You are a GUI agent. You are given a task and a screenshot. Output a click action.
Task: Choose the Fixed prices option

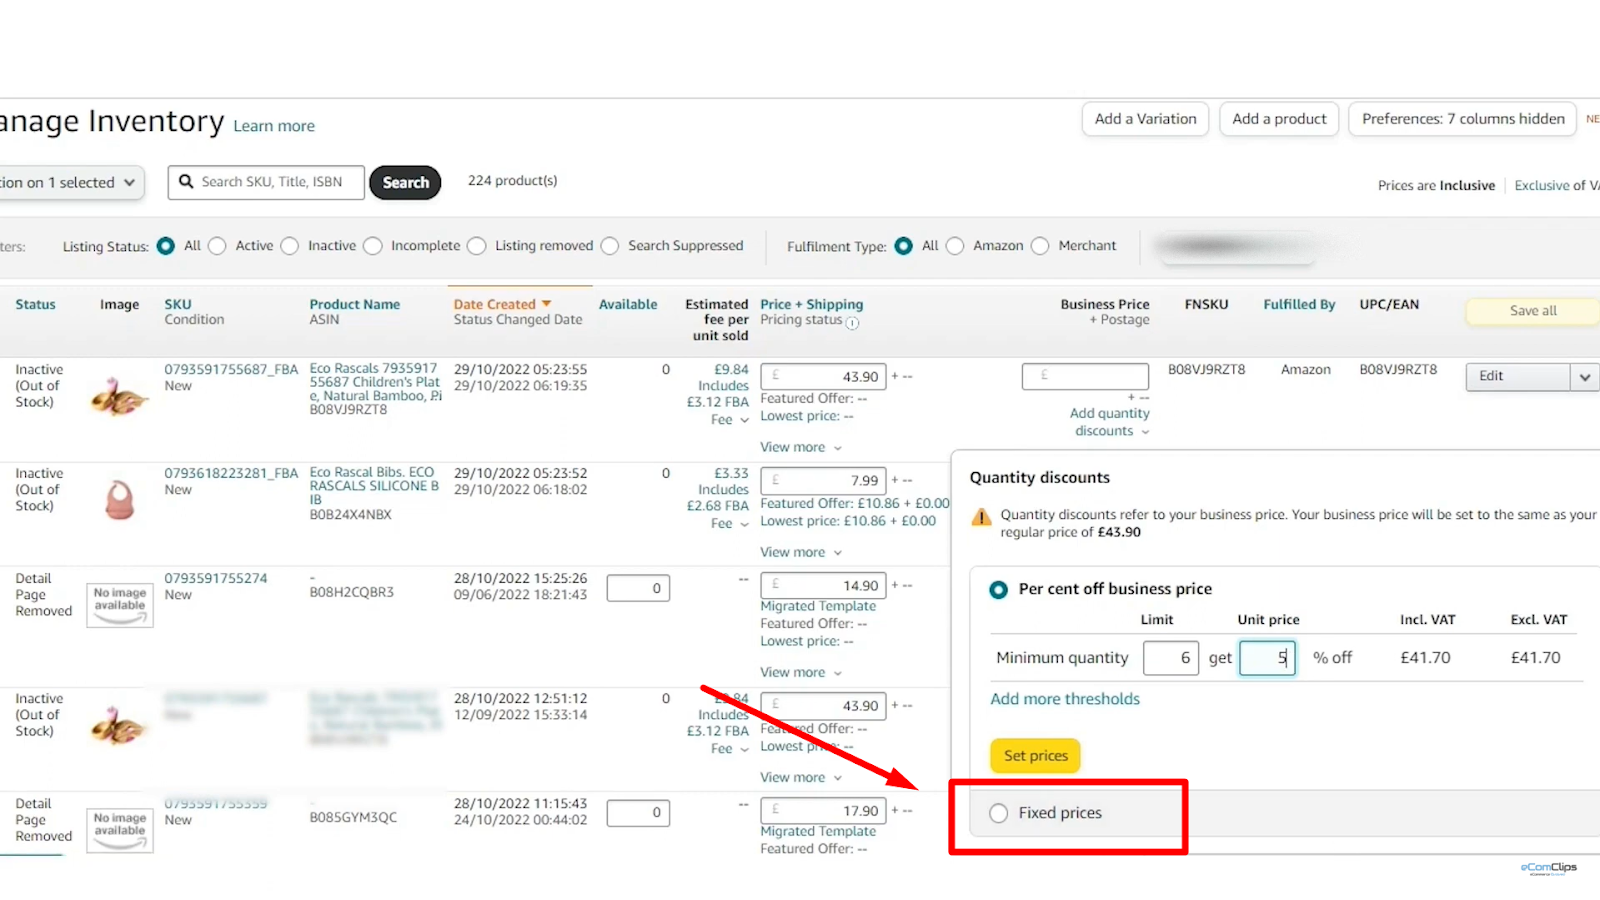[998, 814]
